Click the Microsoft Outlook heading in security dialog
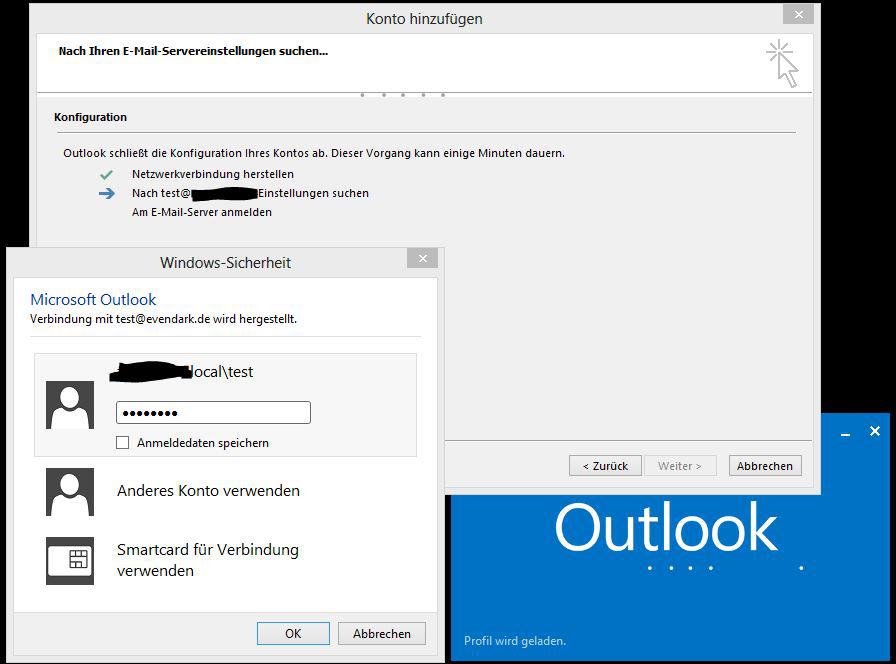Image resolution: width=896 pixels, height=664 pixels. [93, 299]
